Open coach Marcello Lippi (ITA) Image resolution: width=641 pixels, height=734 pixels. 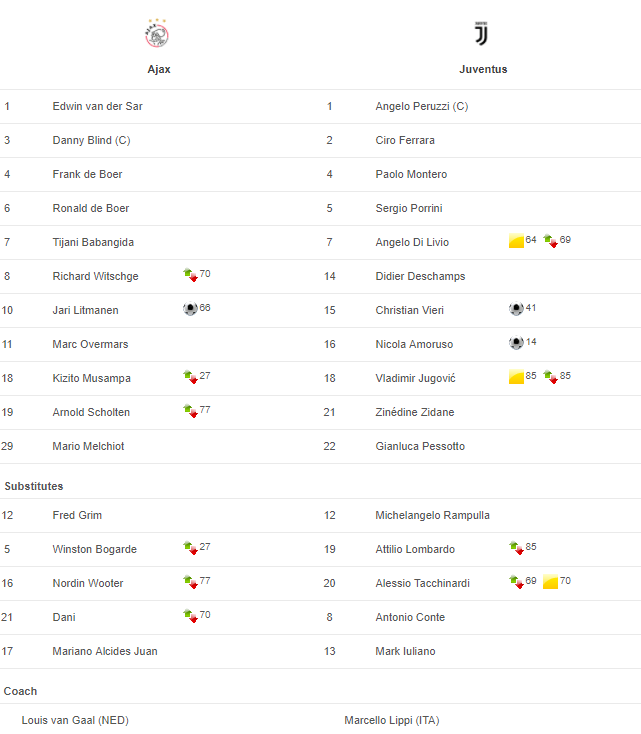click(391, 720)
